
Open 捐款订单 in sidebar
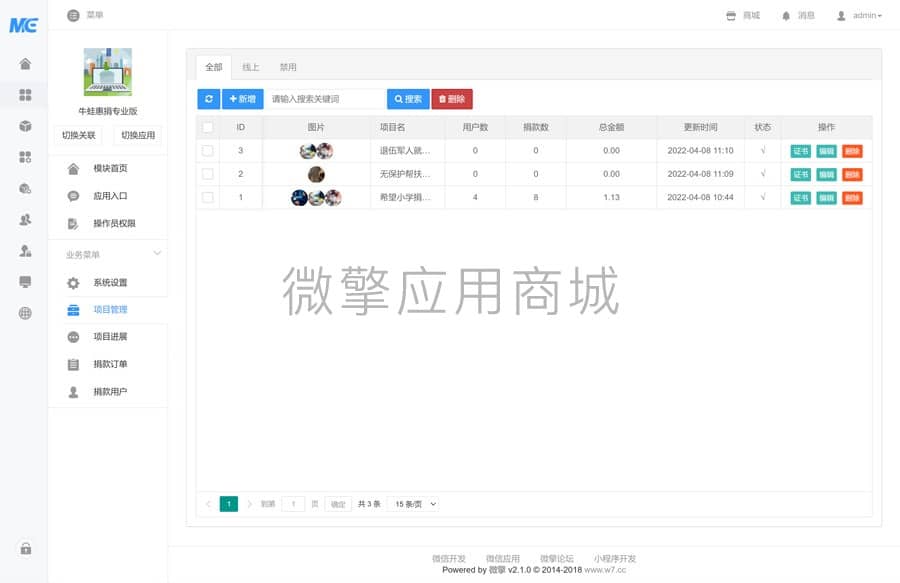[110, 364]
